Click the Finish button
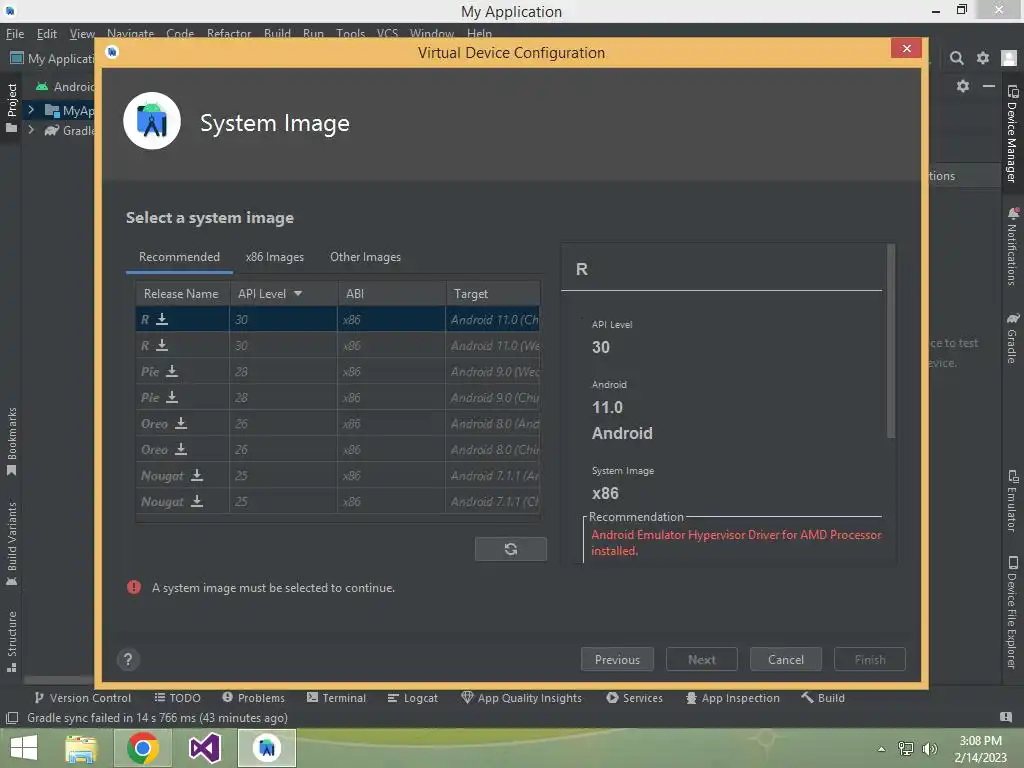The image size is (1024, 768). click(870, 660)
